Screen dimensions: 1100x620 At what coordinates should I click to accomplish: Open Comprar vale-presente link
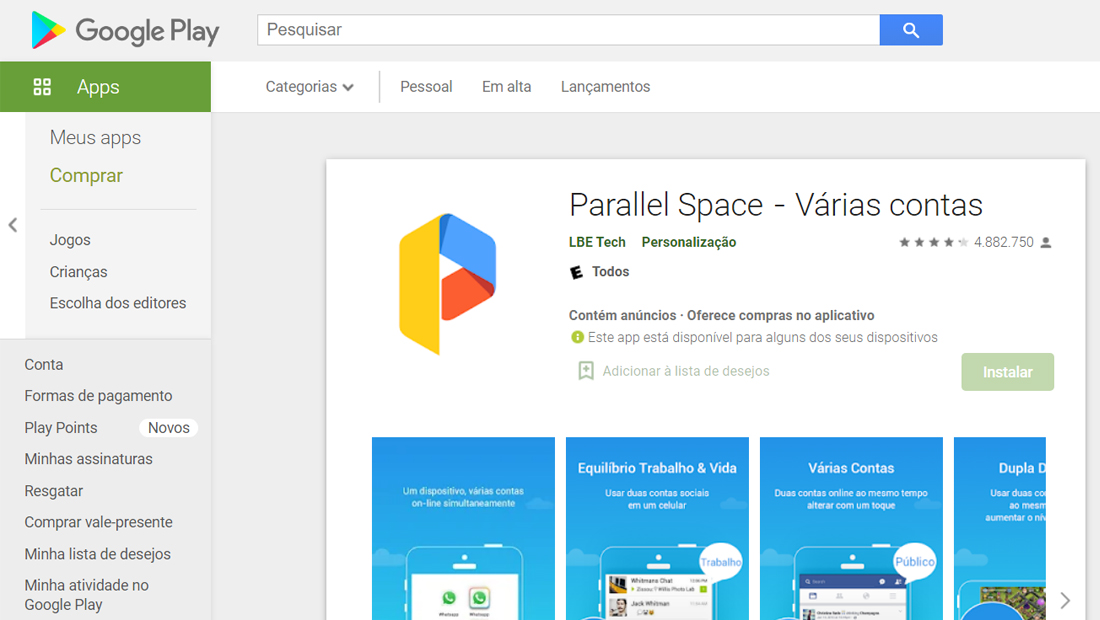coord(98,523)
